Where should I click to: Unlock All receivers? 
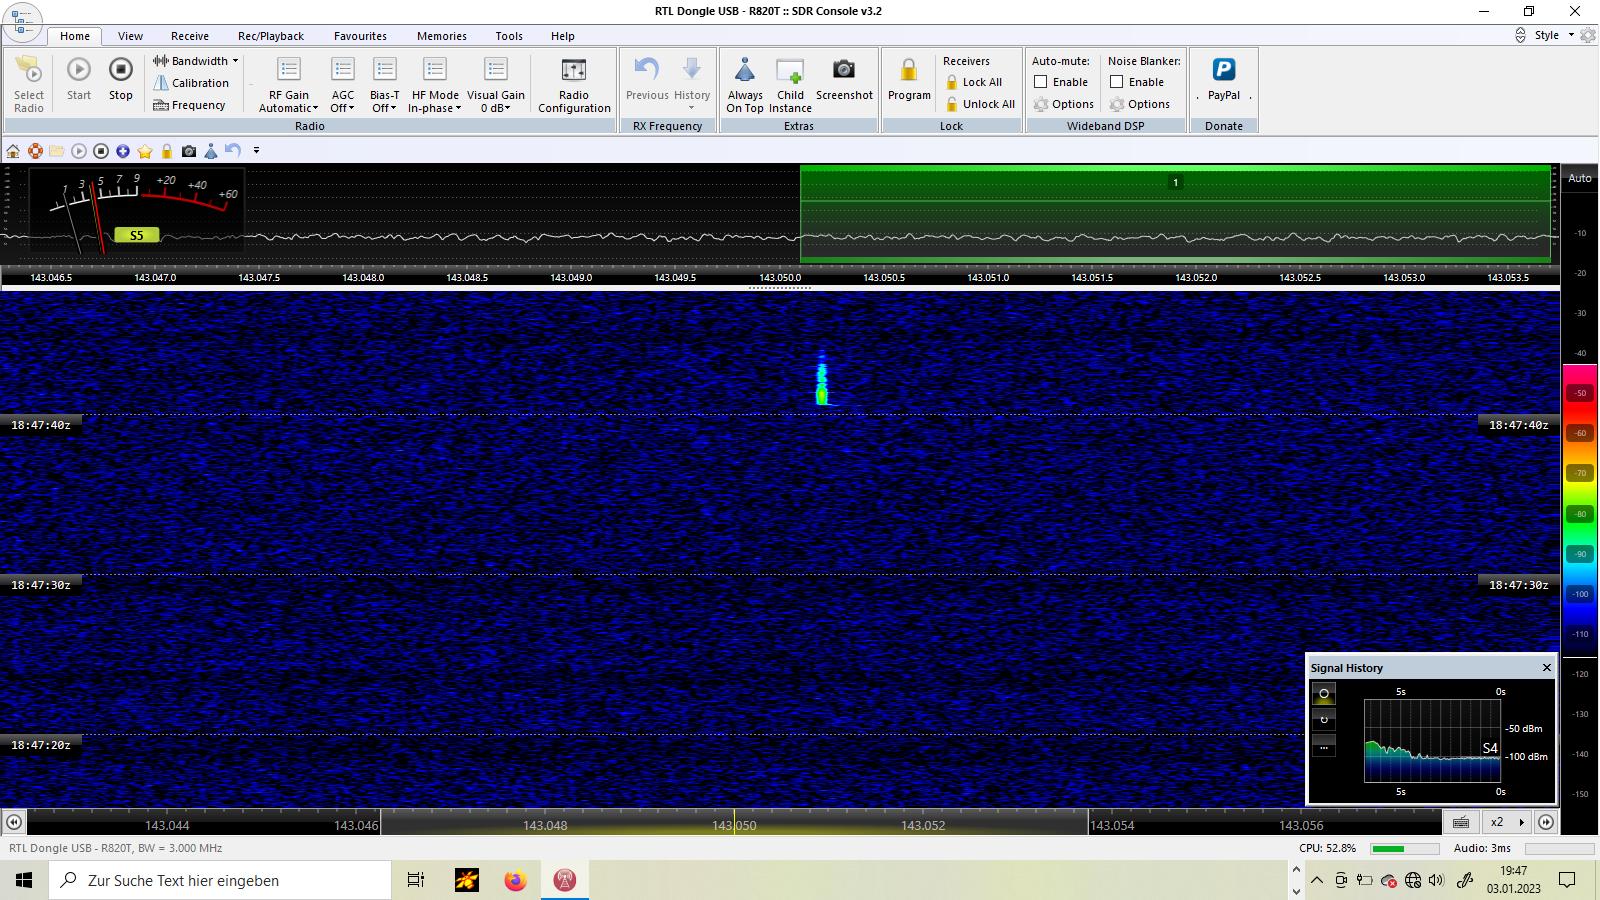pyautogui.click(x=980, y=104)
